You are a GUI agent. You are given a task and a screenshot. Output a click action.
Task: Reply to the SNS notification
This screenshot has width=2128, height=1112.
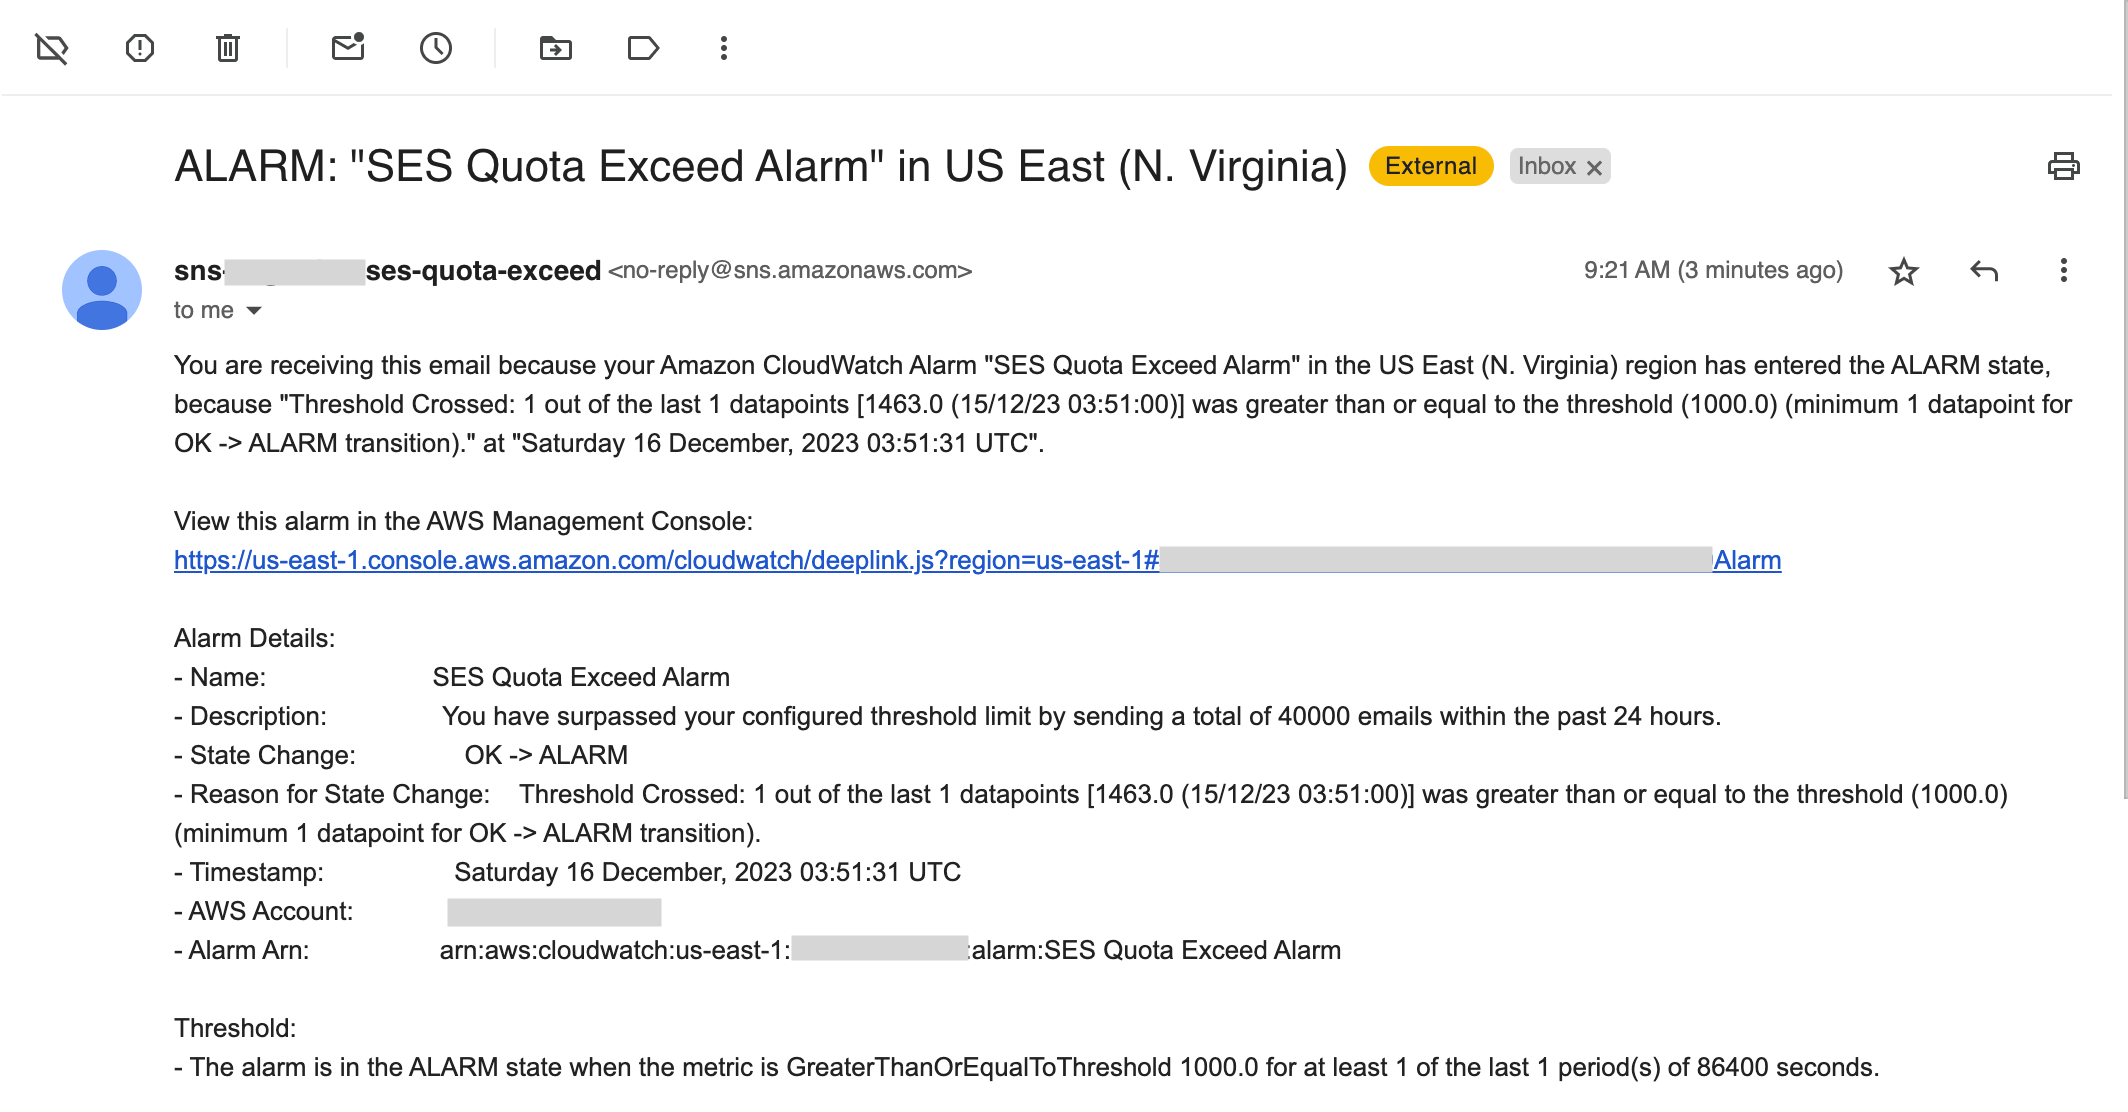point(1983,271)
